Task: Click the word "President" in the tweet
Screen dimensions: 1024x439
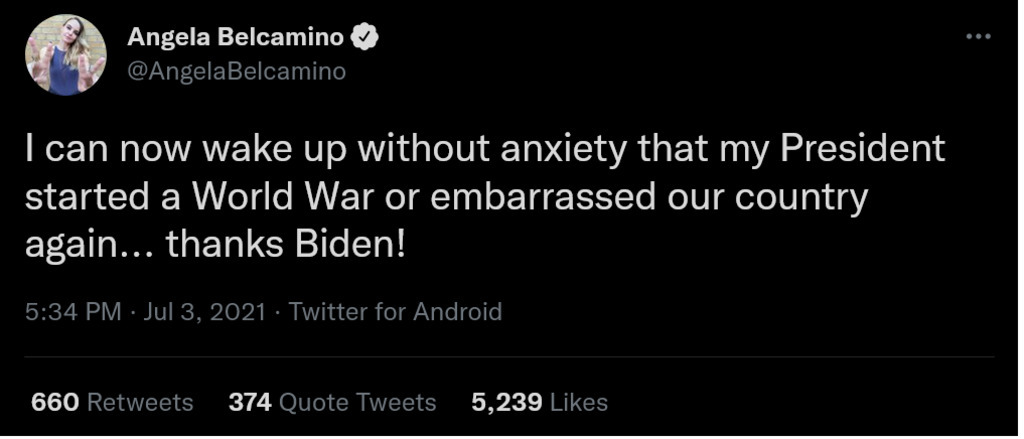Action: (x=862, y=150)
